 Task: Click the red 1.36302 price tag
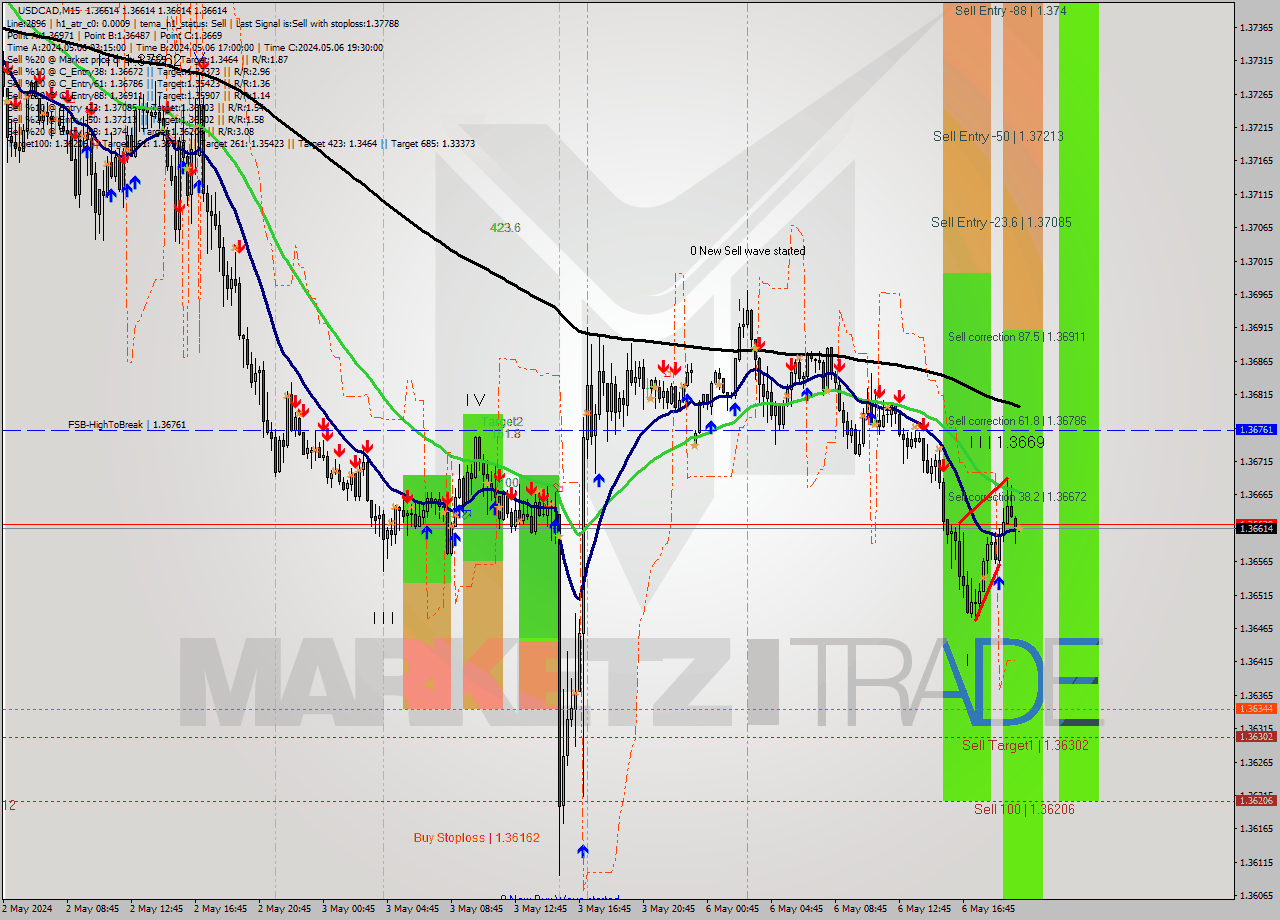1256,736
